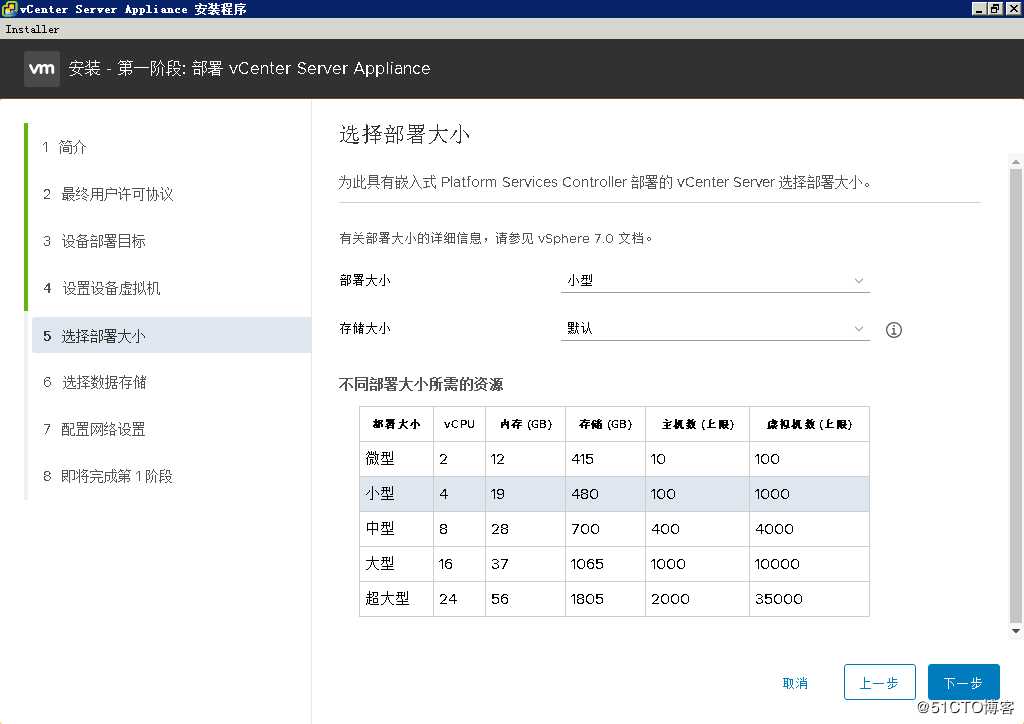Go to step 4 设置设备虚拟机
This screenshot has width=1024, height=724.
pyautogui.click(x=102, y=288)
